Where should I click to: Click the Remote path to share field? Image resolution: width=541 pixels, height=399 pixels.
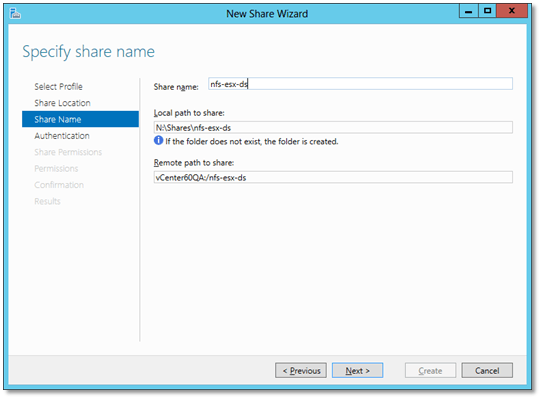tap(333, 177)
